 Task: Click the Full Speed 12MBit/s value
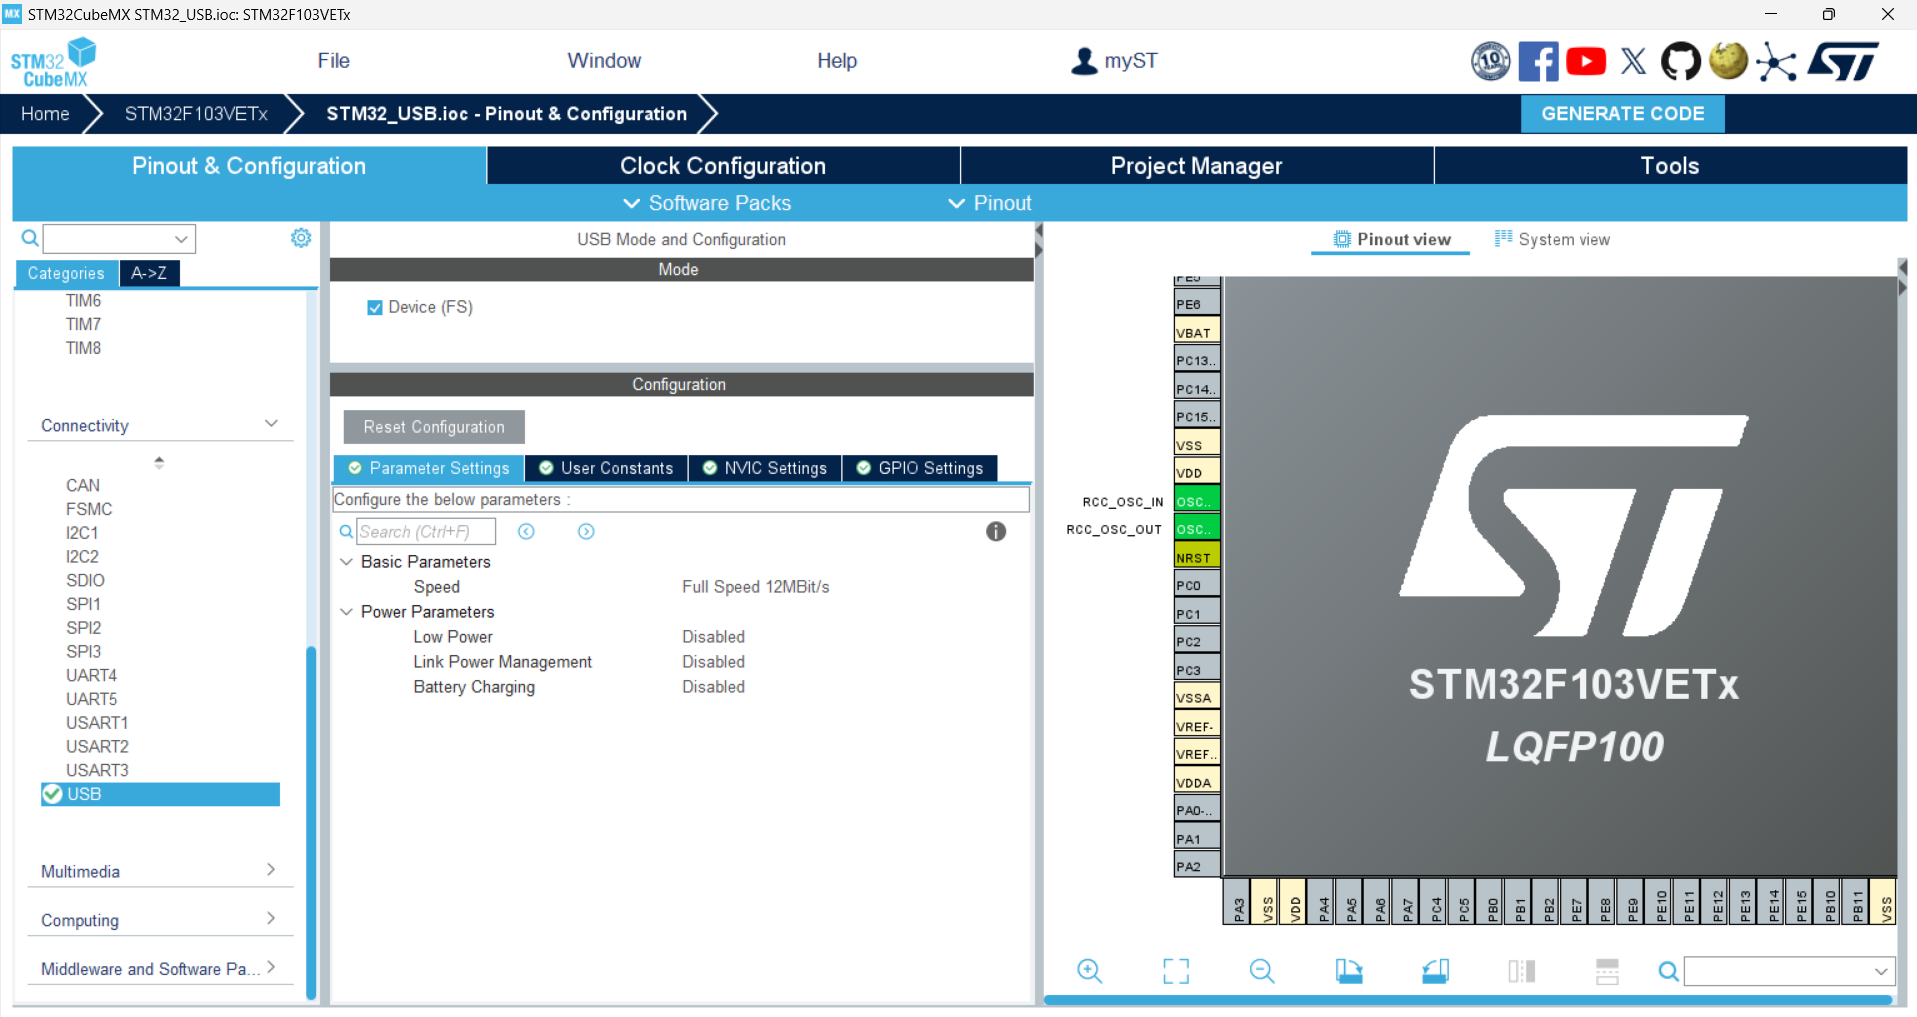pos(756,587)
